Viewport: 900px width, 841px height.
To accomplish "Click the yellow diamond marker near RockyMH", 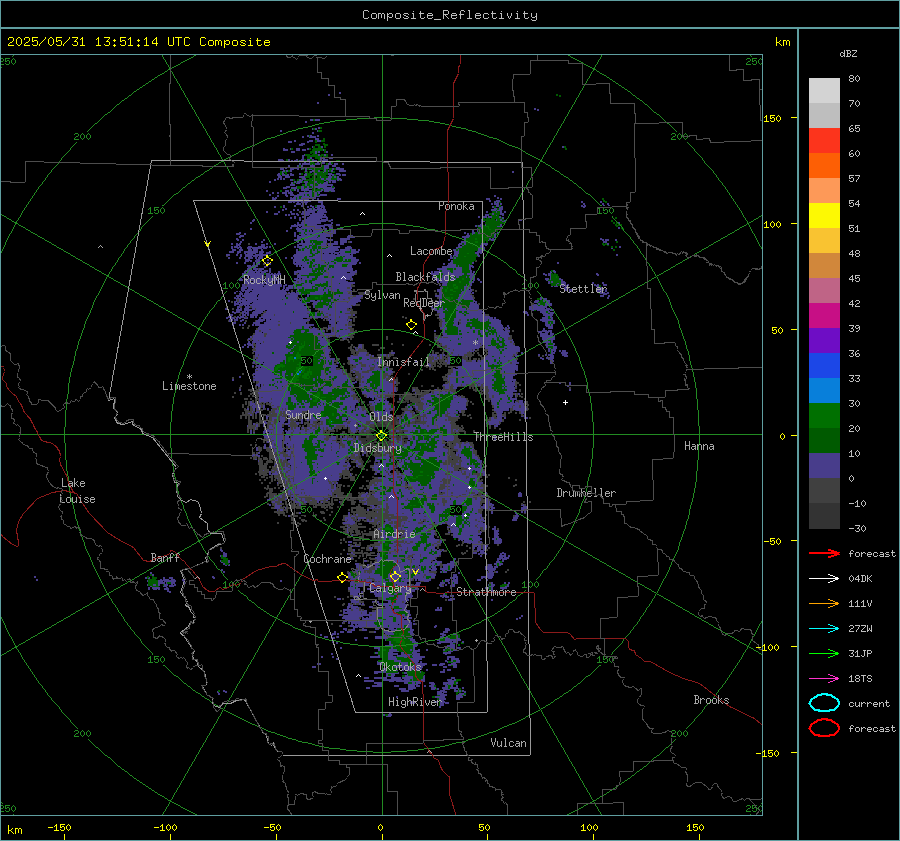I will [x=267, y=261].
